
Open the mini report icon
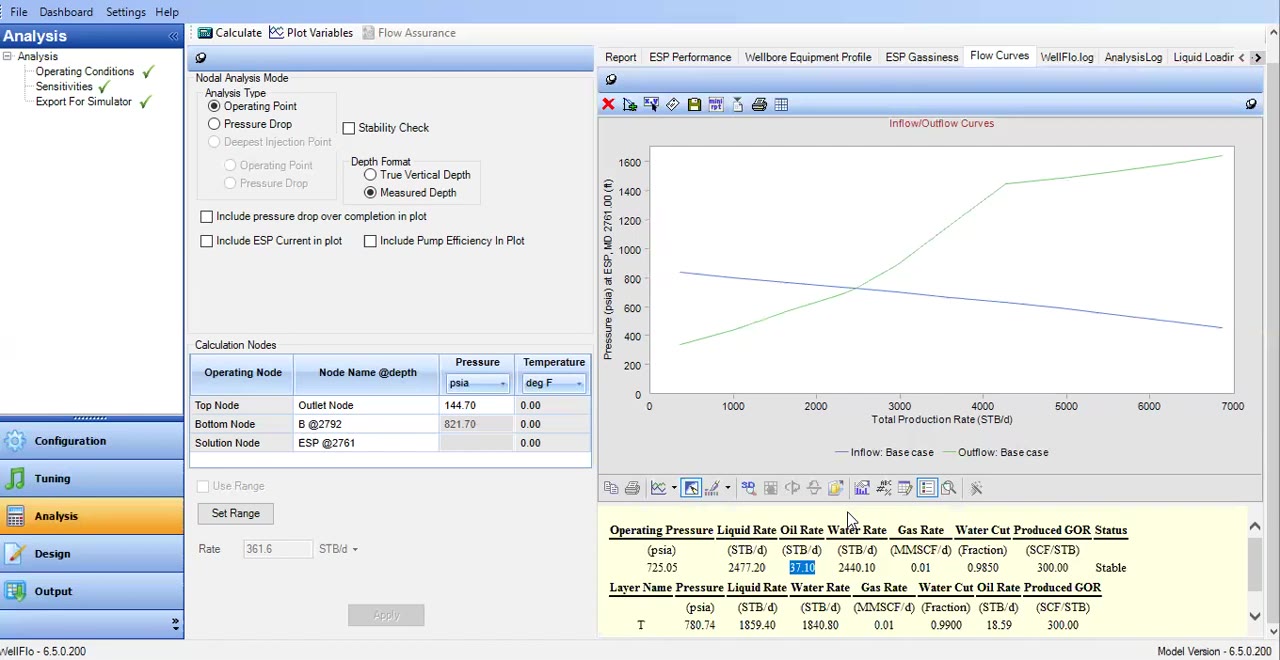(715, 104)
